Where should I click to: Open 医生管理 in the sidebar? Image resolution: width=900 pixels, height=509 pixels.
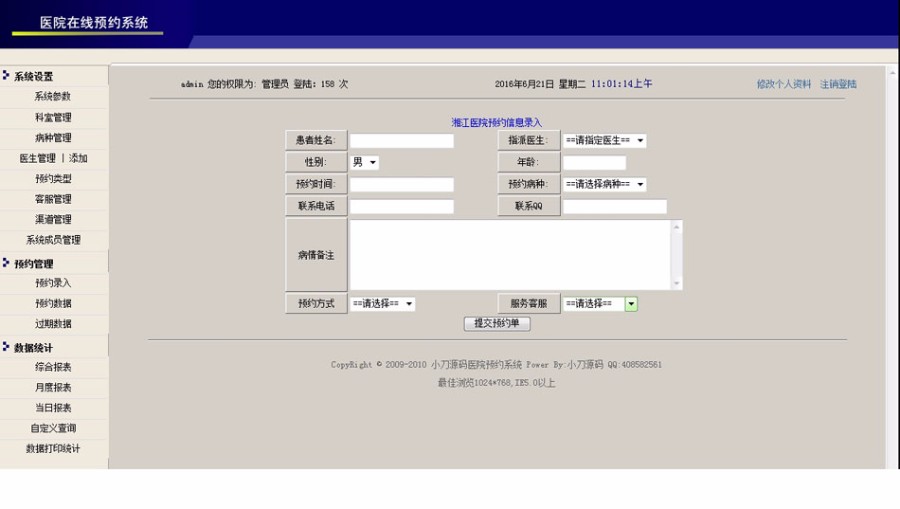[37, 158]
